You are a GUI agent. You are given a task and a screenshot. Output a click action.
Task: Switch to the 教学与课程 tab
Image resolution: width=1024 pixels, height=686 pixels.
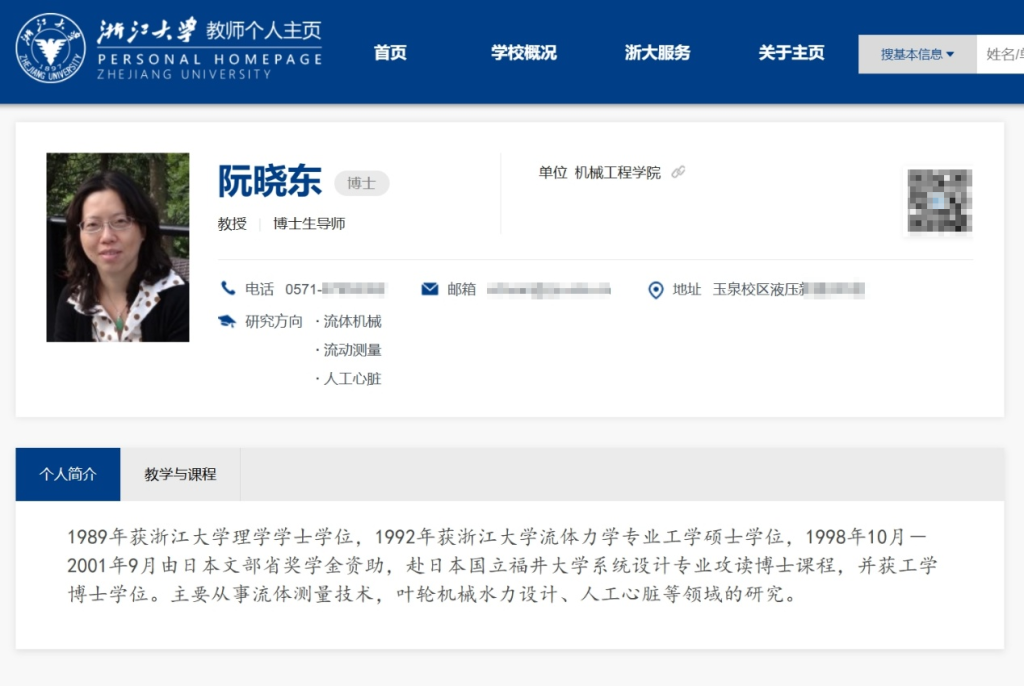pos(180,474)
